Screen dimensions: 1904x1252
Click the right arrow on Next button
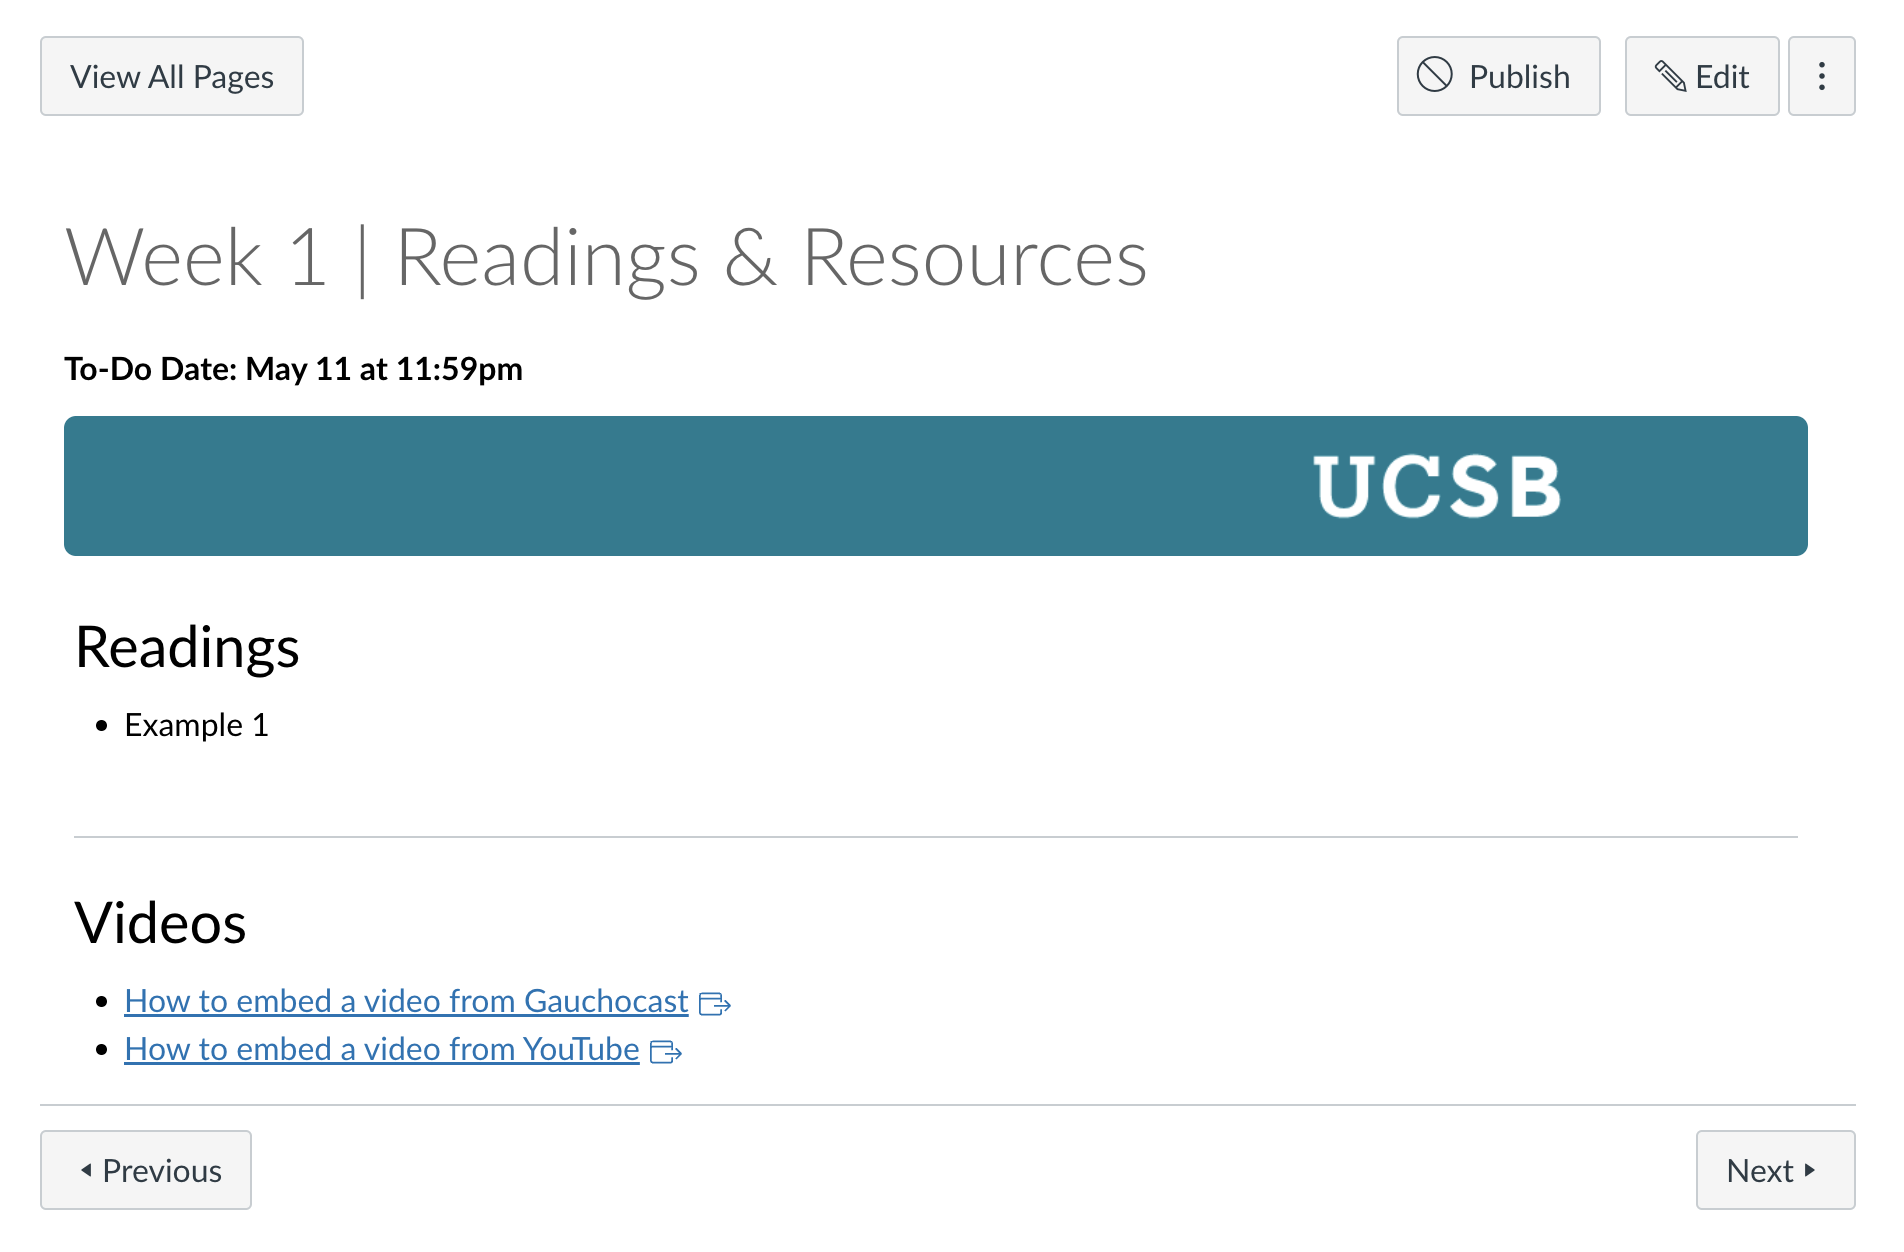(x=1809, y=1169)
